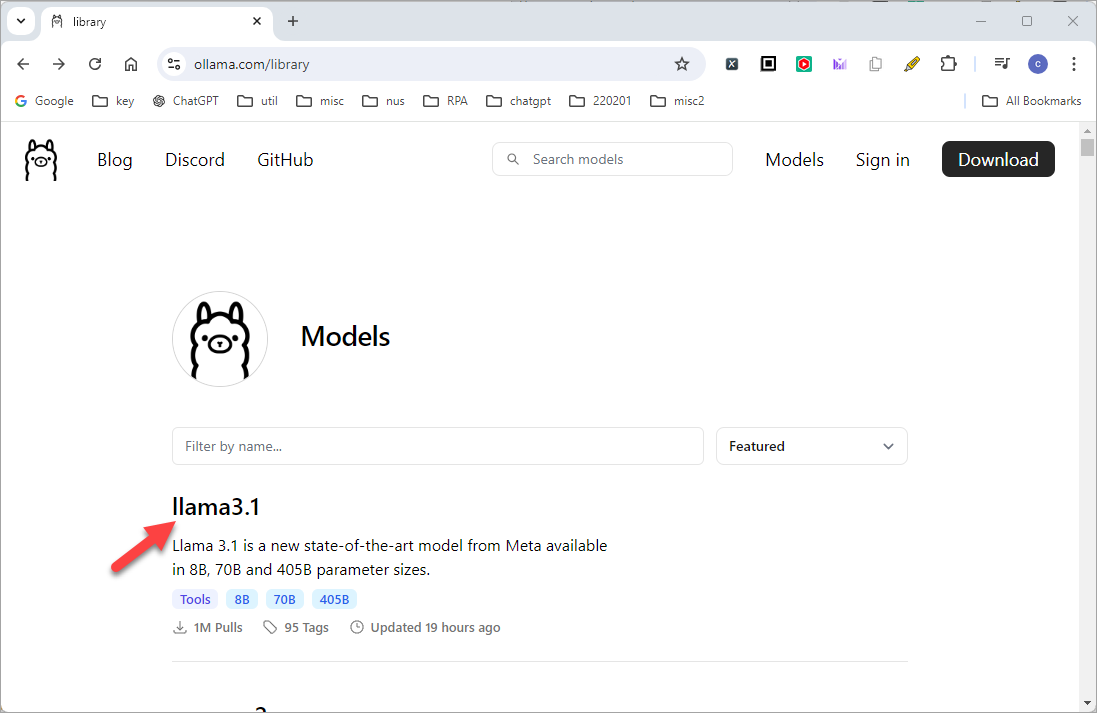Click the page vertical scrollbar thumb
The width and height of the screenshot is (1097, 713).
(1087, 147)
